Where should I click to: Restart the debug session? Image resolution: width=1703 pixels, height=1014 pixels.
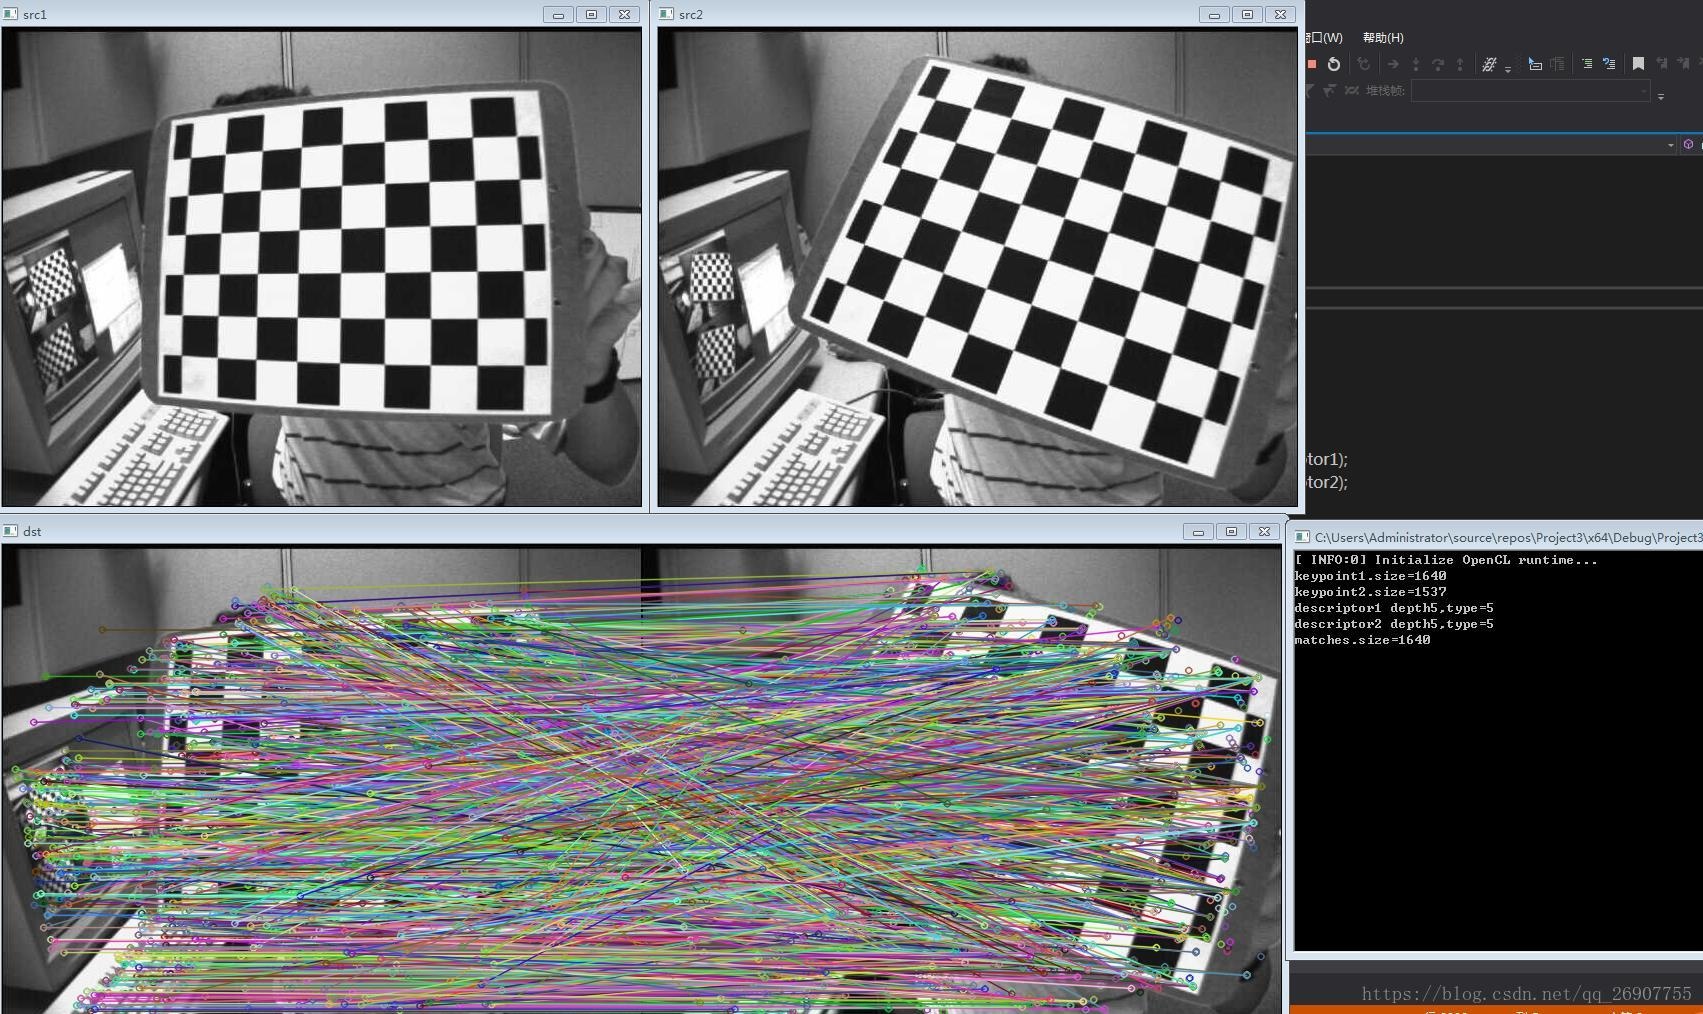1334,64
